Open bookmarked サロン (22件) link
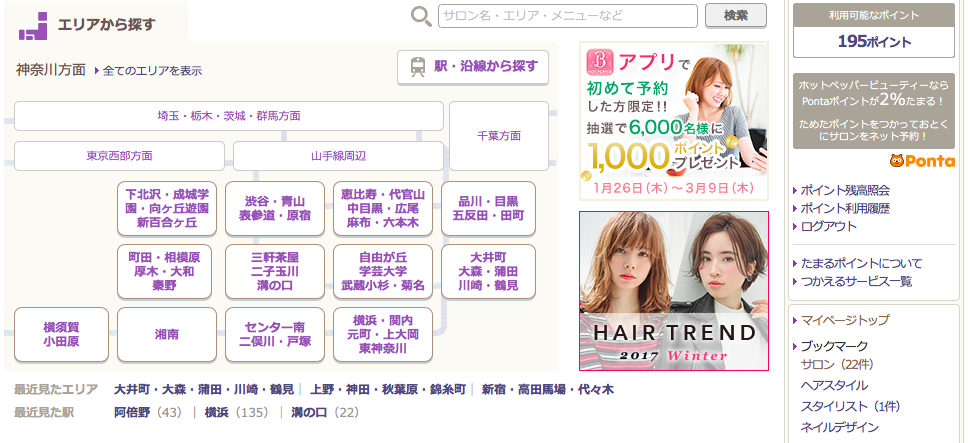This screenshot has width=971, height=443. click(837, 365)
